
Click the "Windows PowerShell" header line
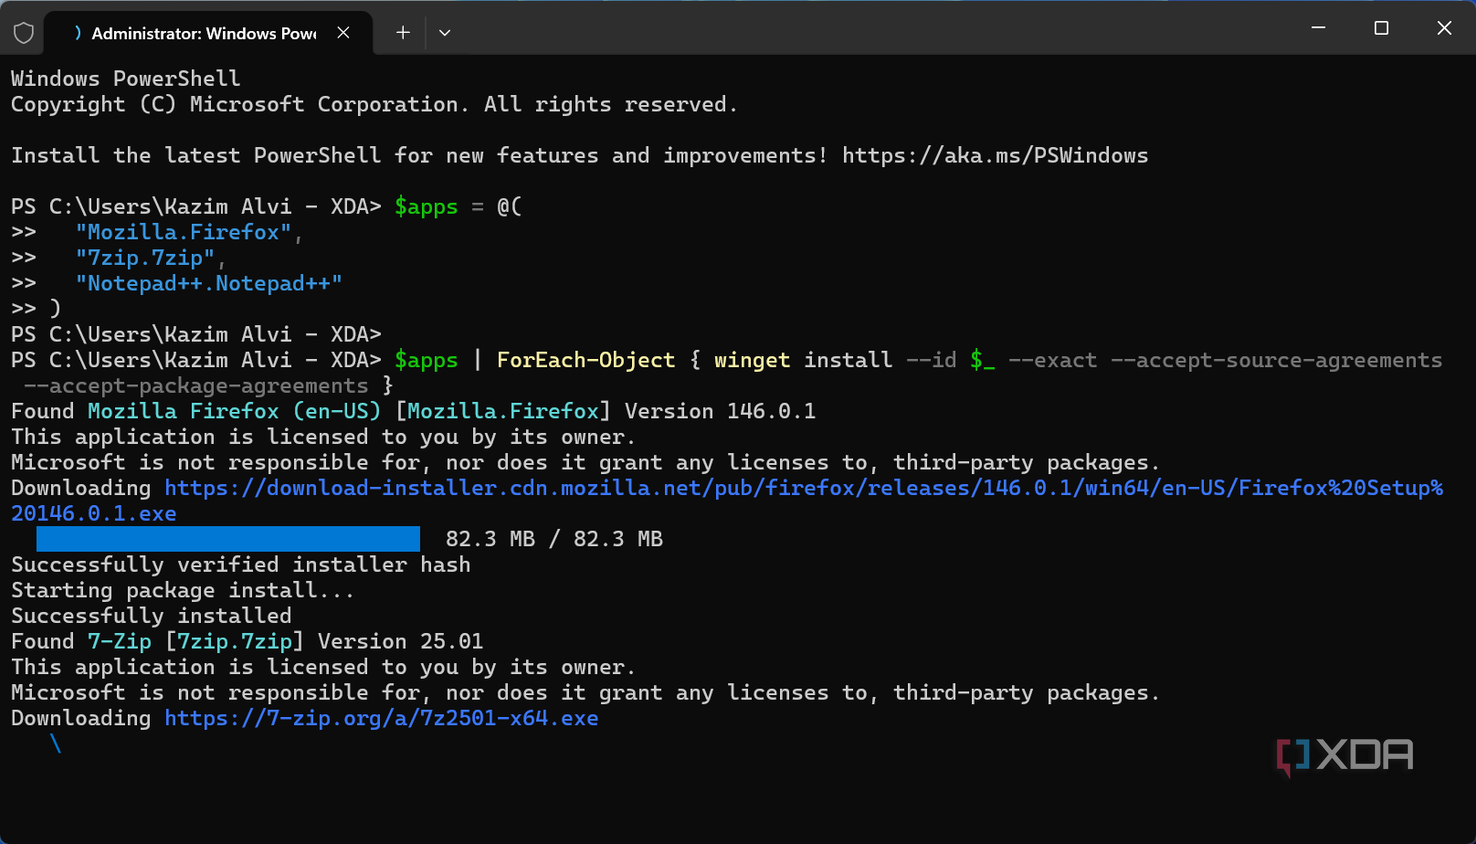(126, 79)
